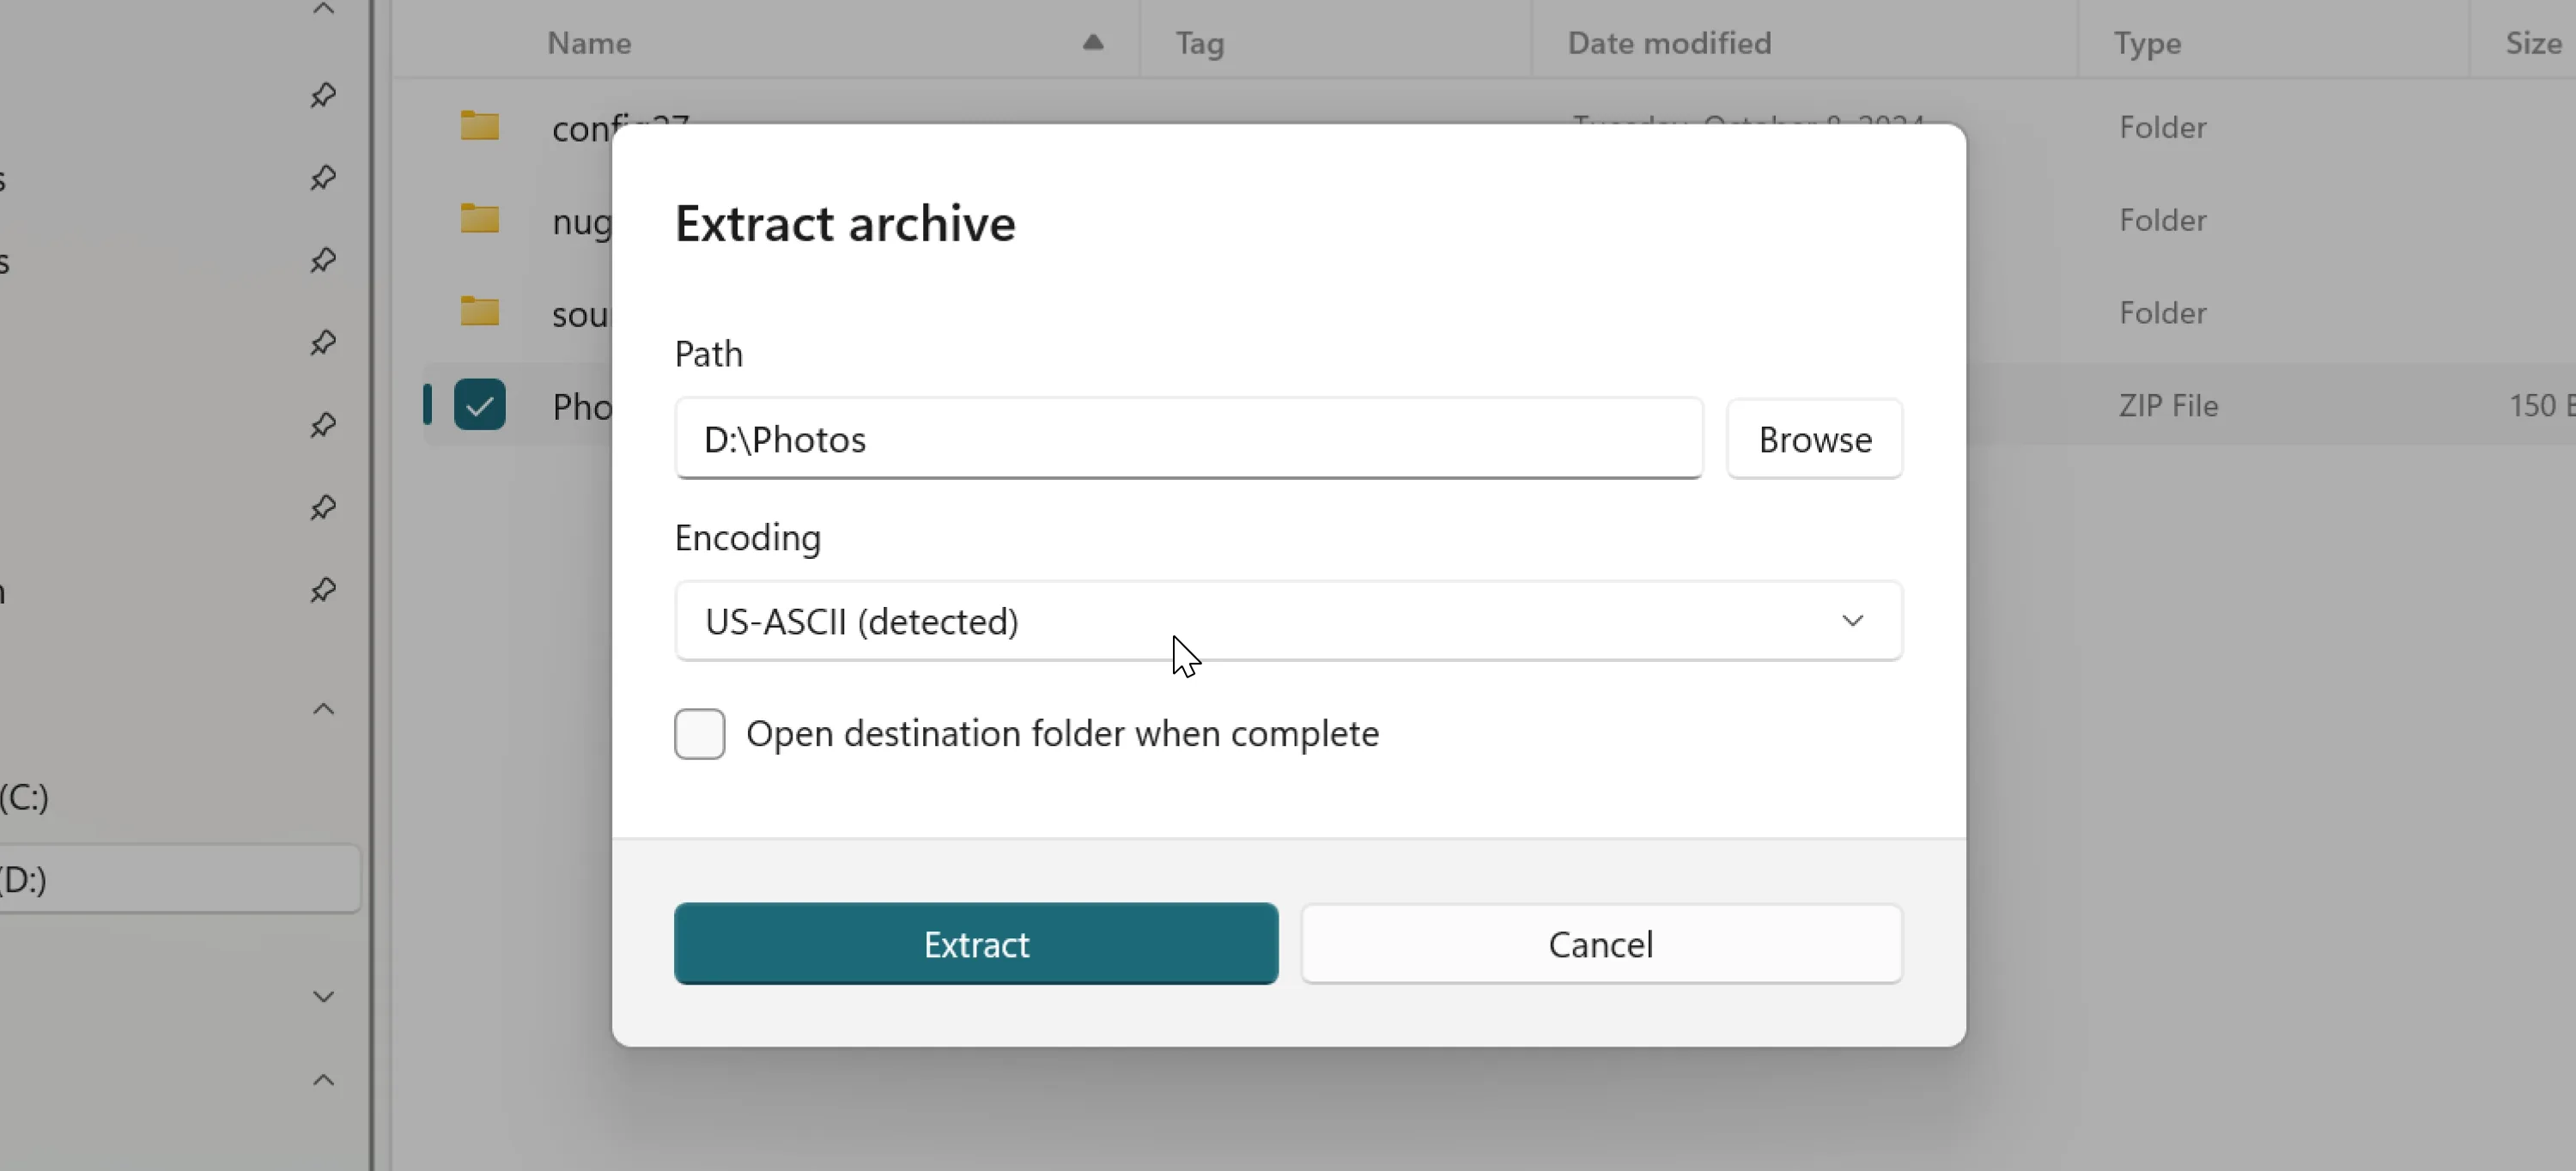Click Browse to choose a destination
This screenshot has width=2576, height=1171.
[x=1814, y=438]
